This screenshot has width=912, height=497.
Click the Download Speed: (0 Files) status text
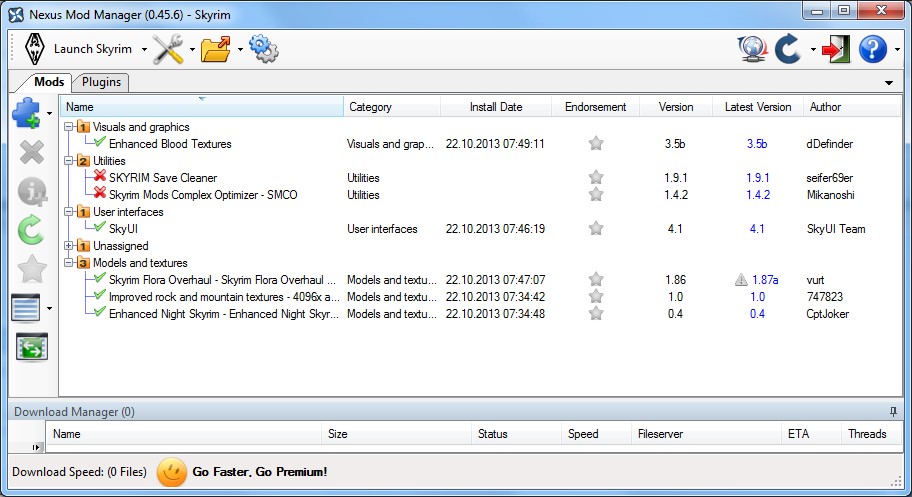coord(79,471)
